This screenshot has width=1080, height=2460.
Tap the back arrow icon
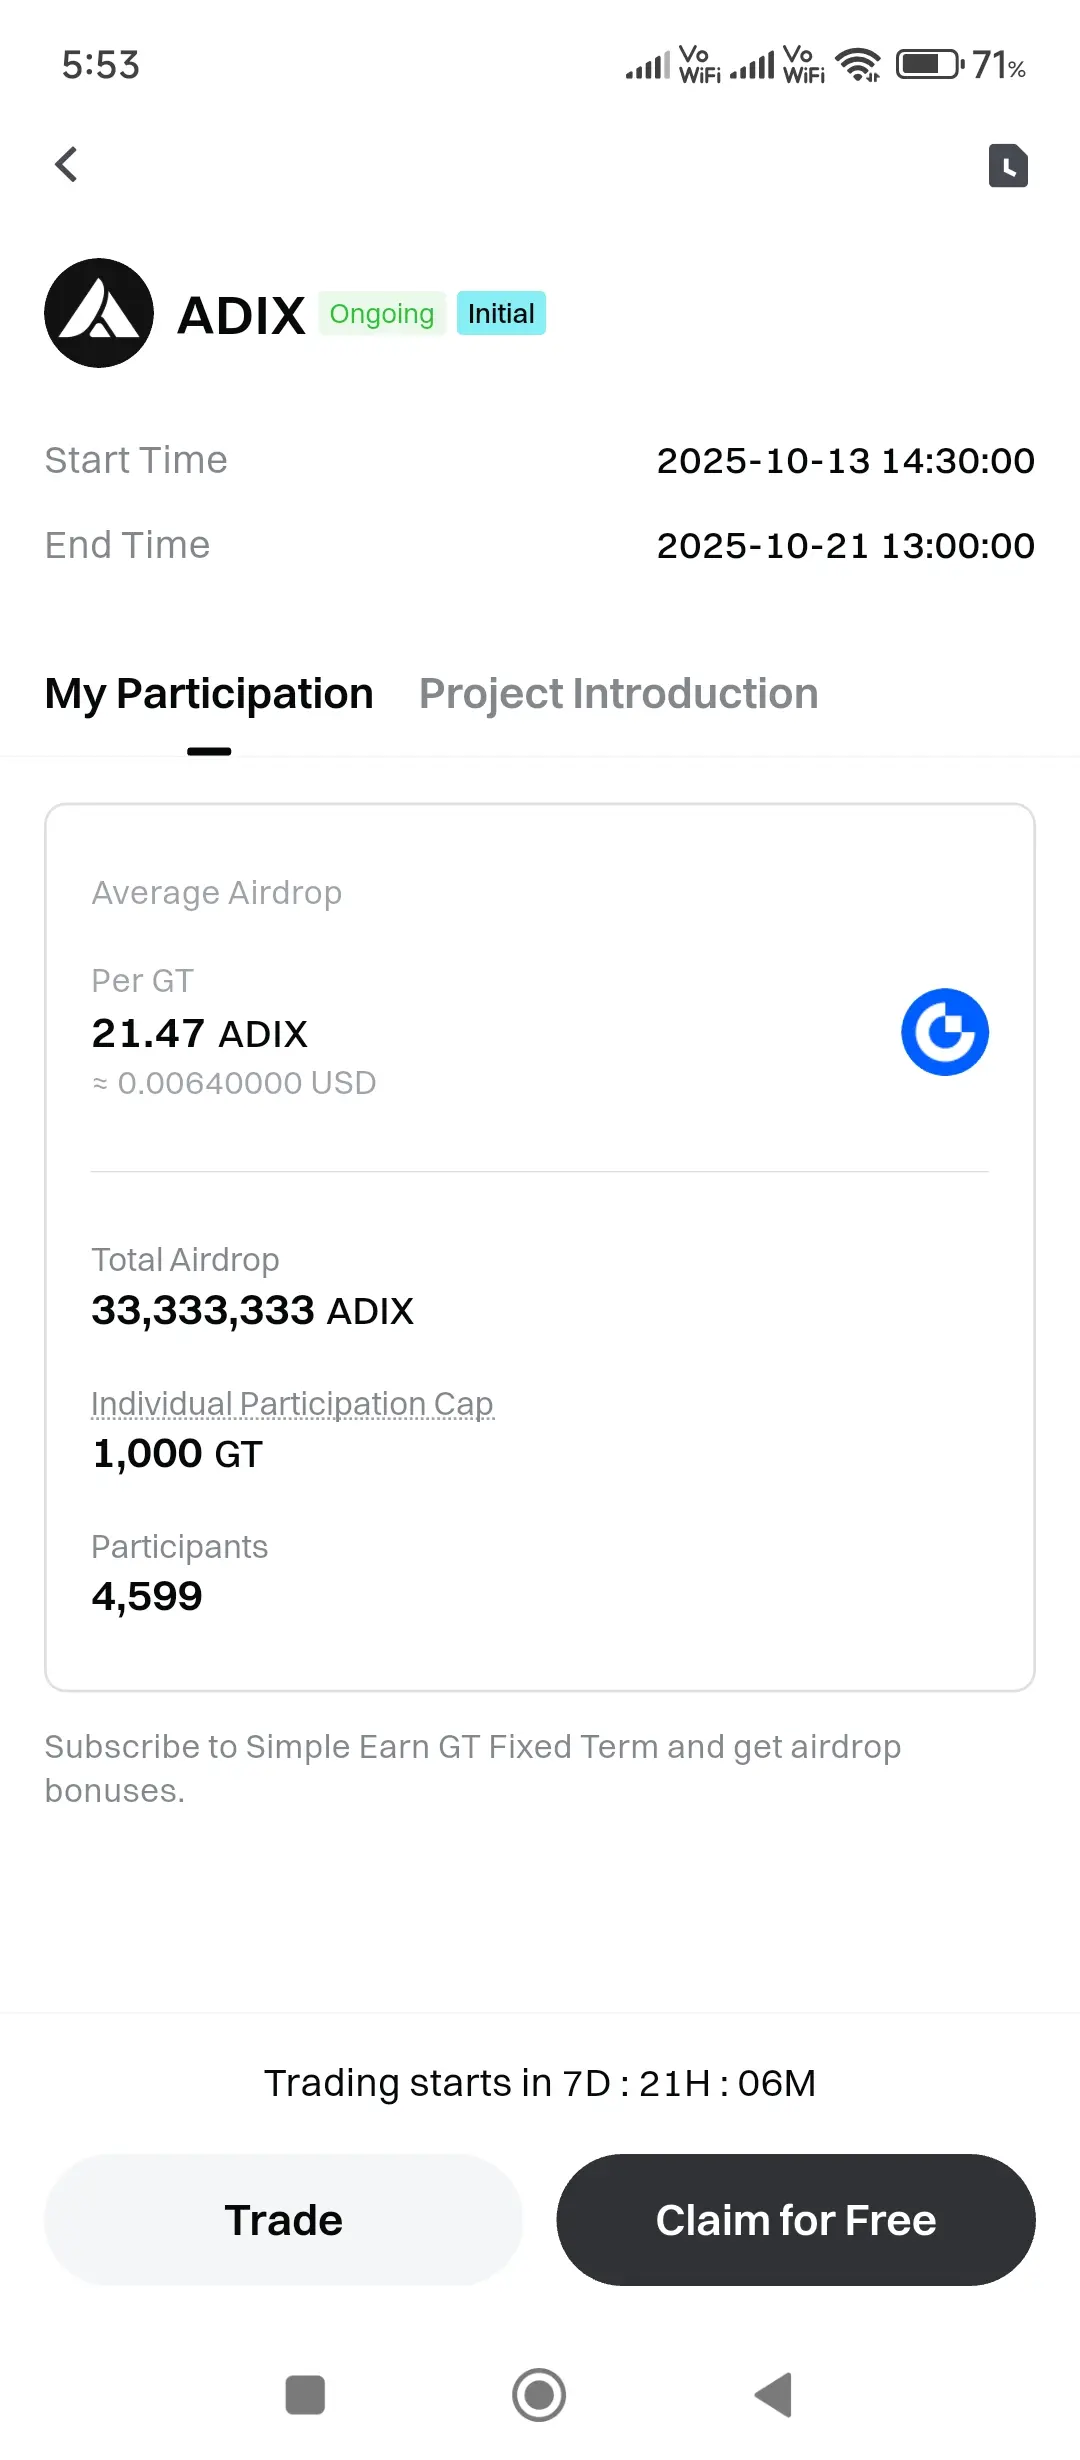point(67,165)
